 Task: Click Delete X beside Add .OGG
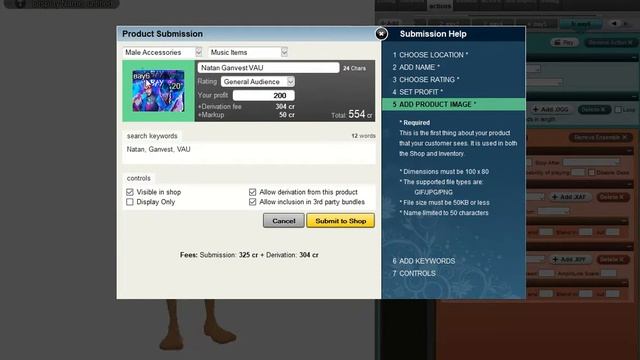pos(594,109)
